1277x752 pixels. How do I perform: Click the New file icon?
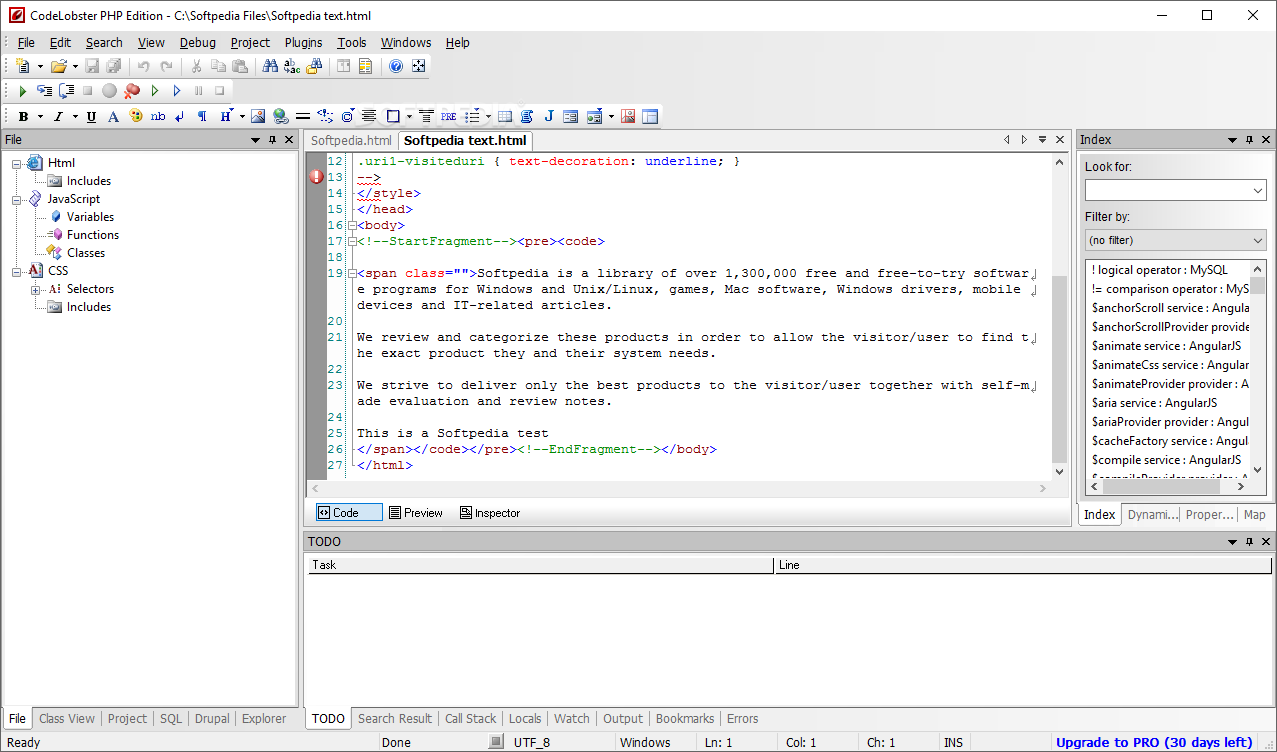[x=23, y=66]
